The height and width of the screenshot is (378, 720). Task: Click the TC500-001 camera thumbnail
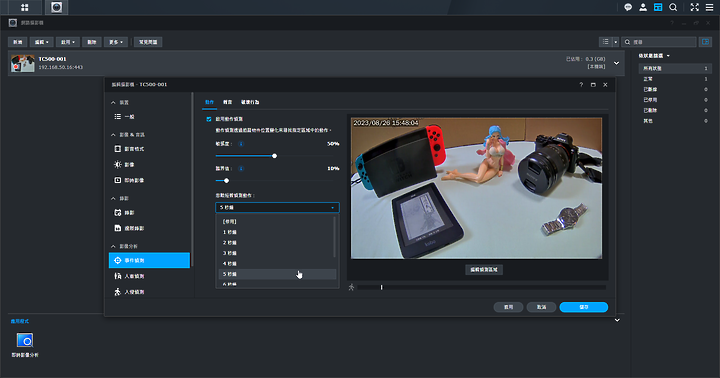(x=23, y=63)
